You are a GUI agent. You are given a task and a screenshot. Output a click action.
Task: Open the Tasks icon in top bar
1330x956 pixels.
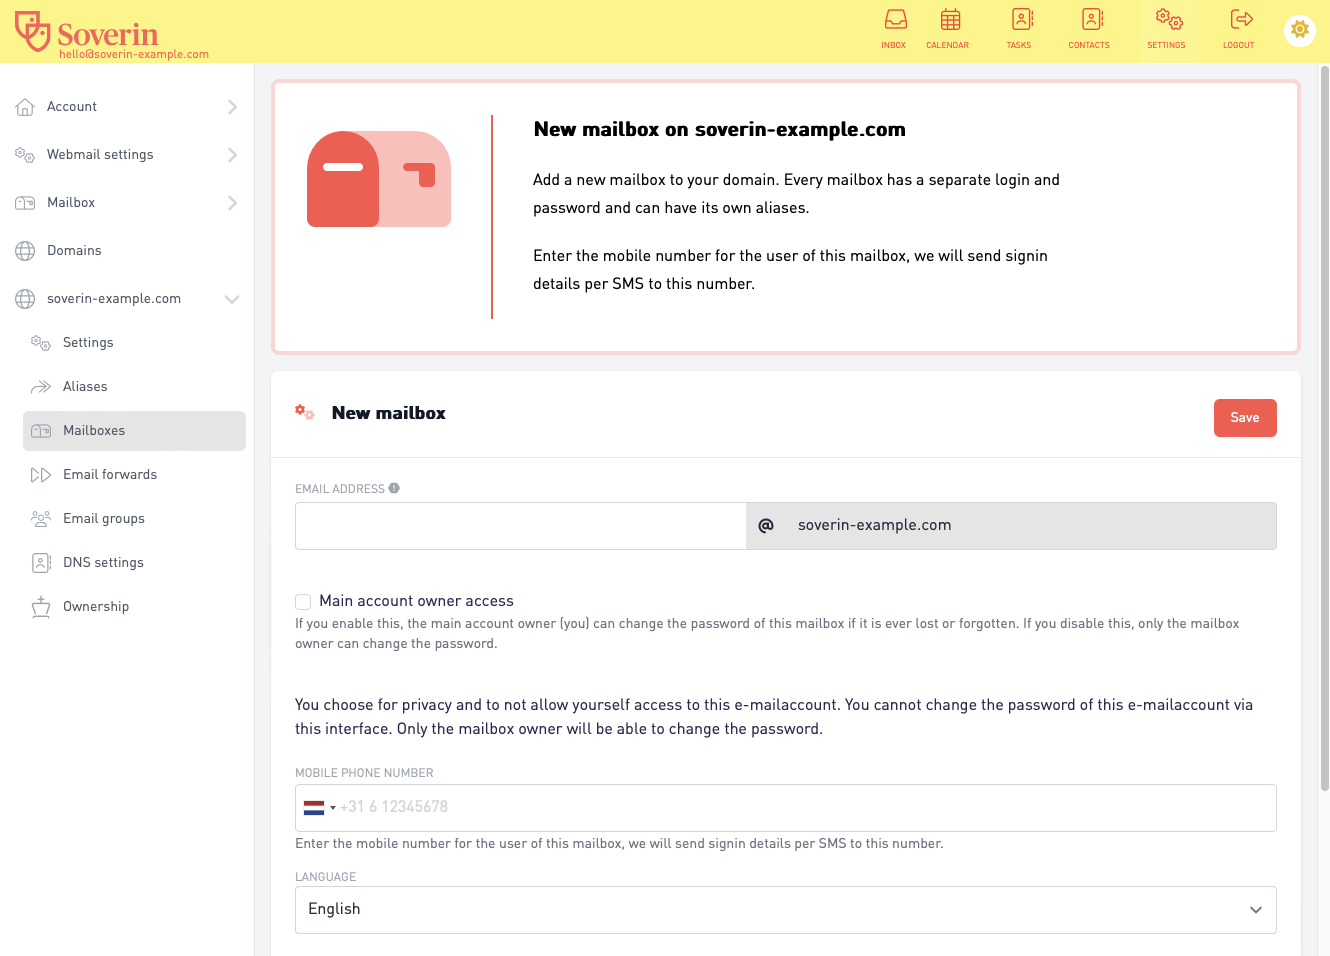click(1022, 19)
